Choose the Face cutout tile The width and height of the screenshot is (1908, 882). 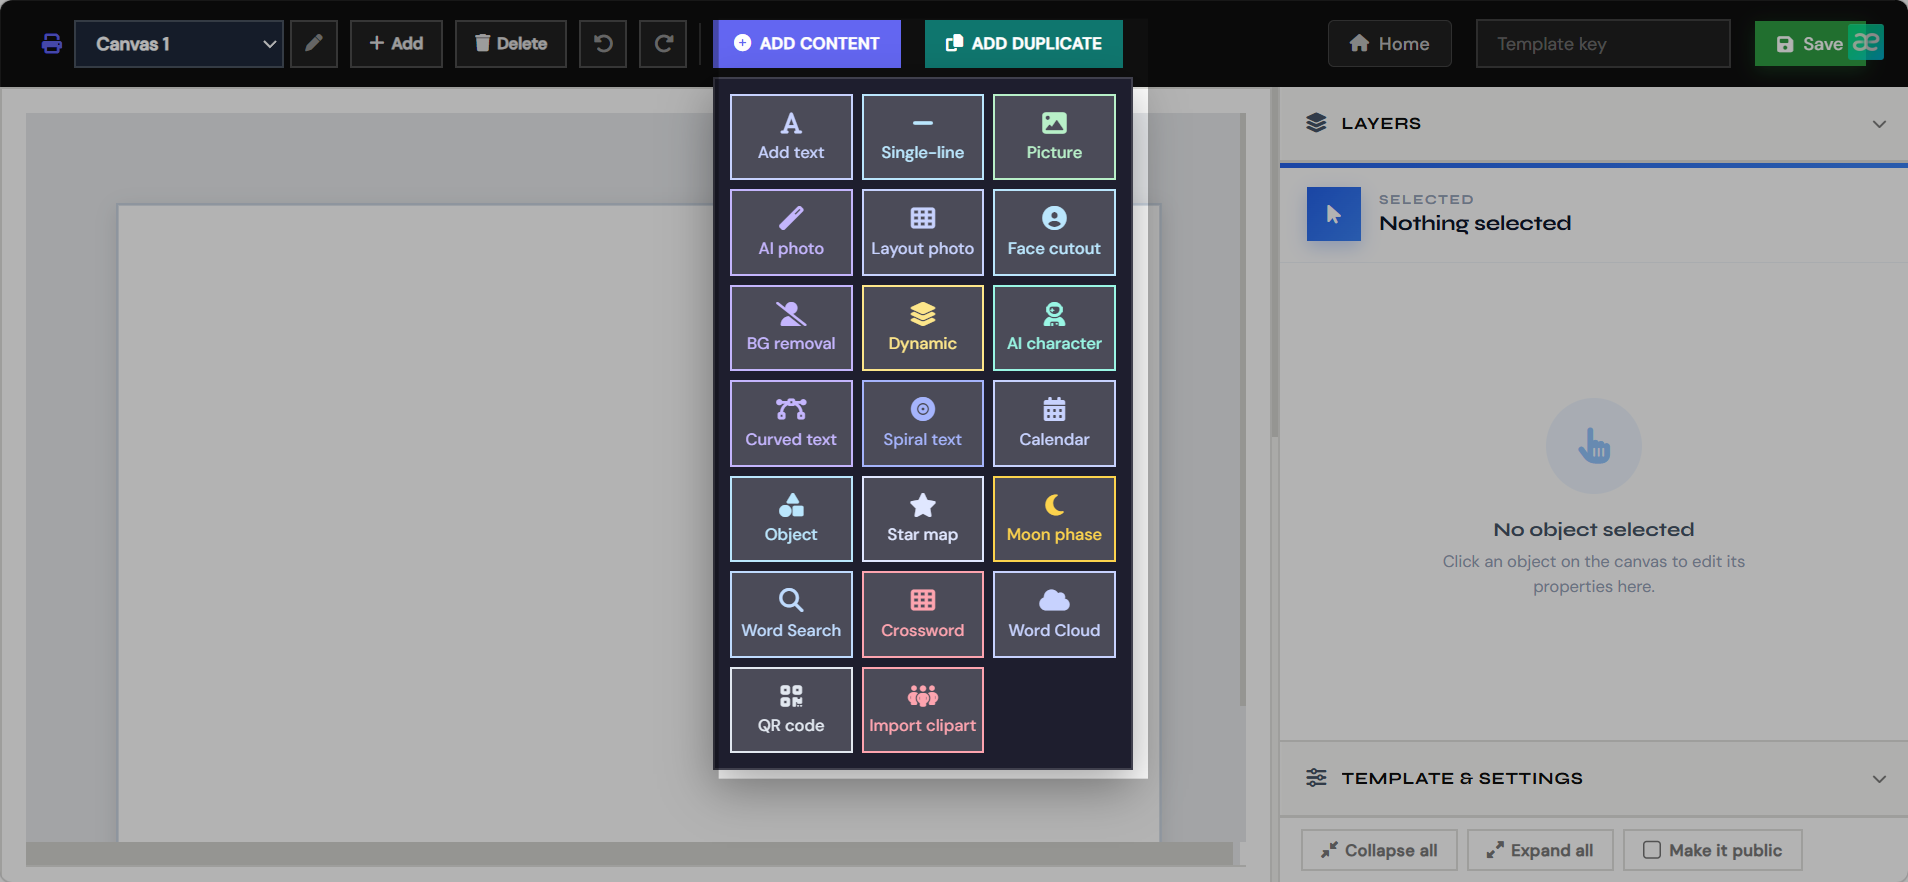(1054, 232)
